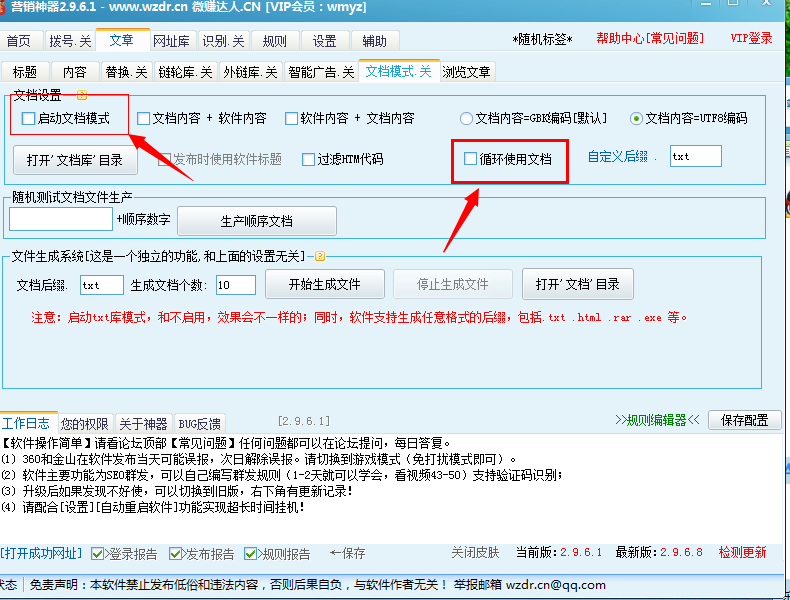
Task: Click the 文档后缀 txt input field
Action: point(102,285)
